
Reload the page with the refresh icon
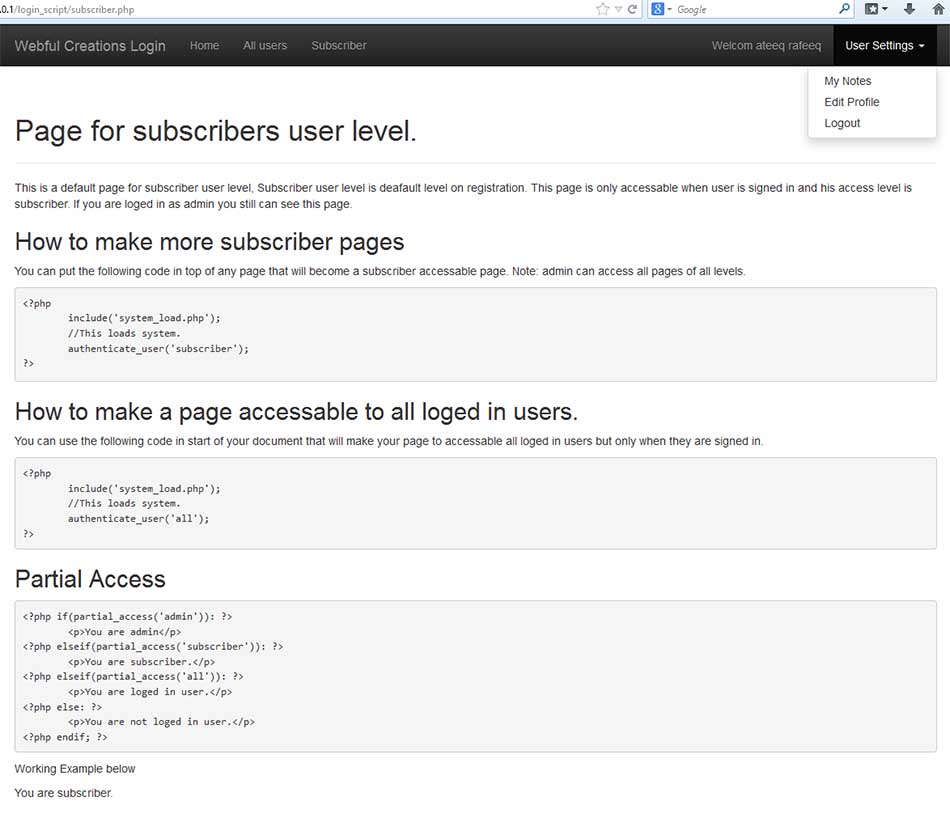point(632,9)
